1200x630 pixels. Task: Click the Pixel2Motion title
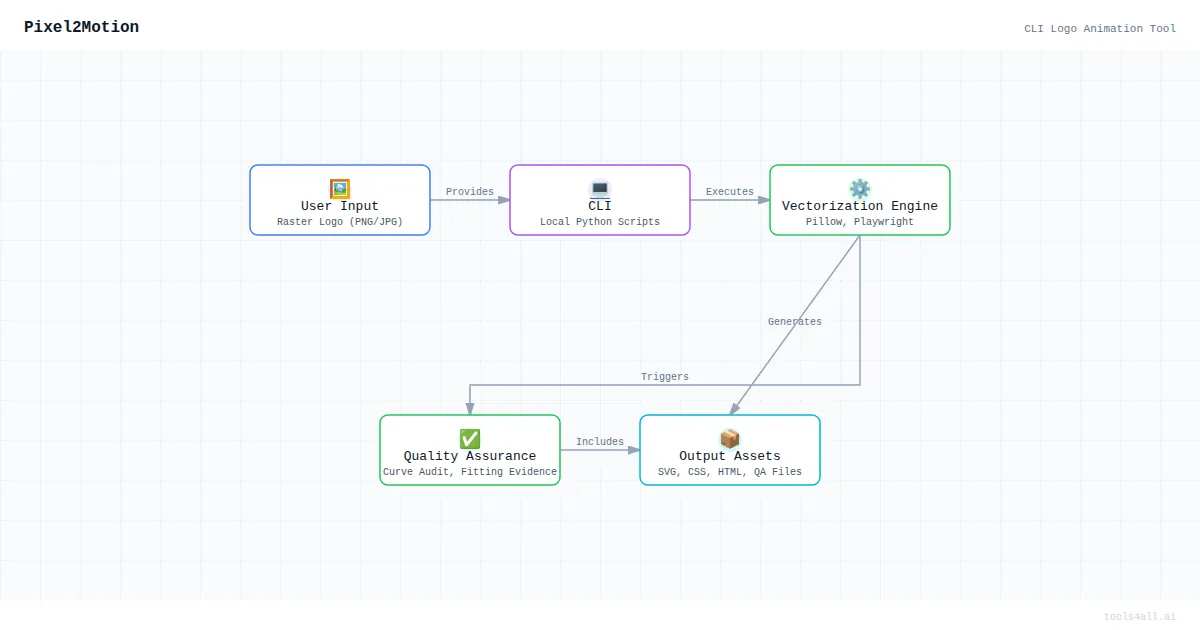(x=82, y=27)
